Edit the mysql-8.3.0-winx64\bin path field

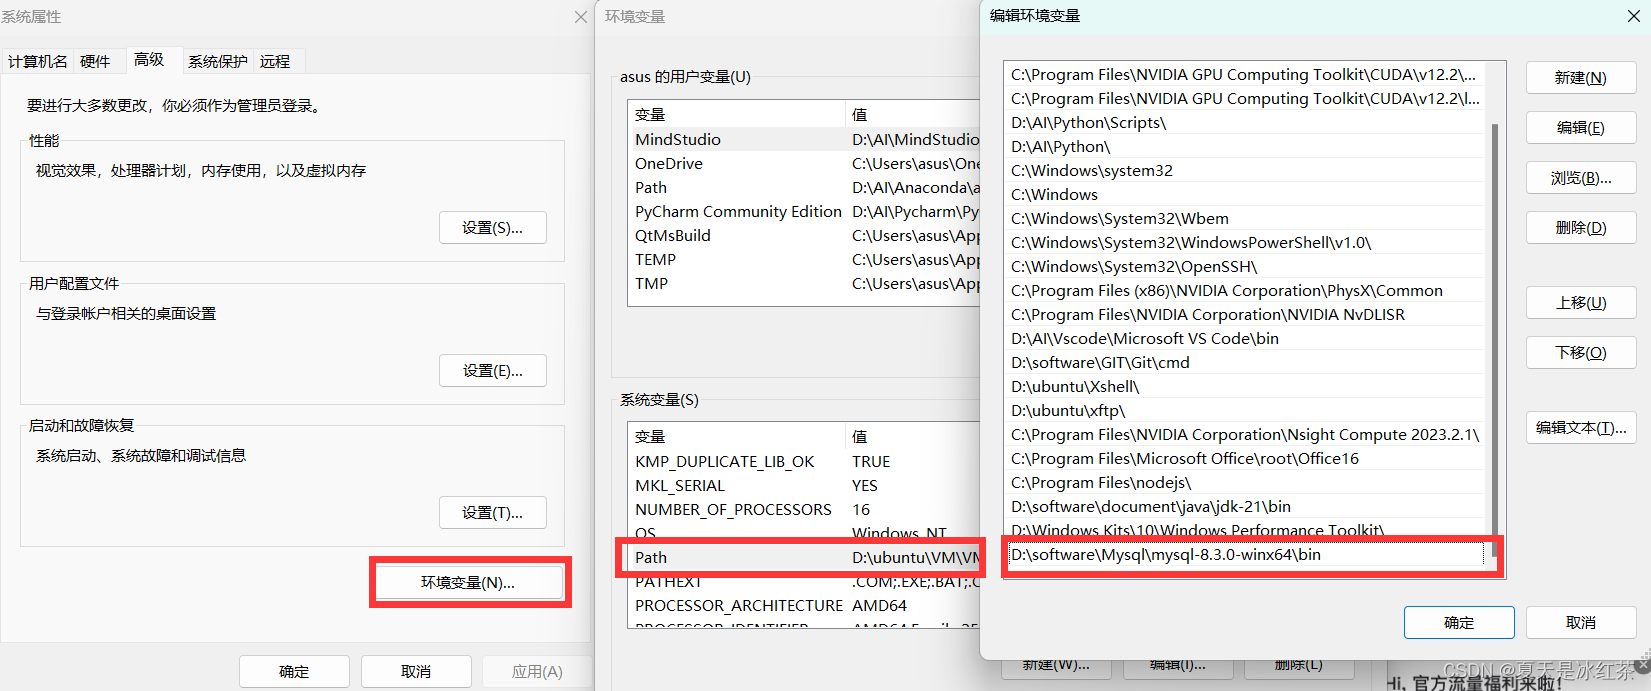tap(1246, 554)
